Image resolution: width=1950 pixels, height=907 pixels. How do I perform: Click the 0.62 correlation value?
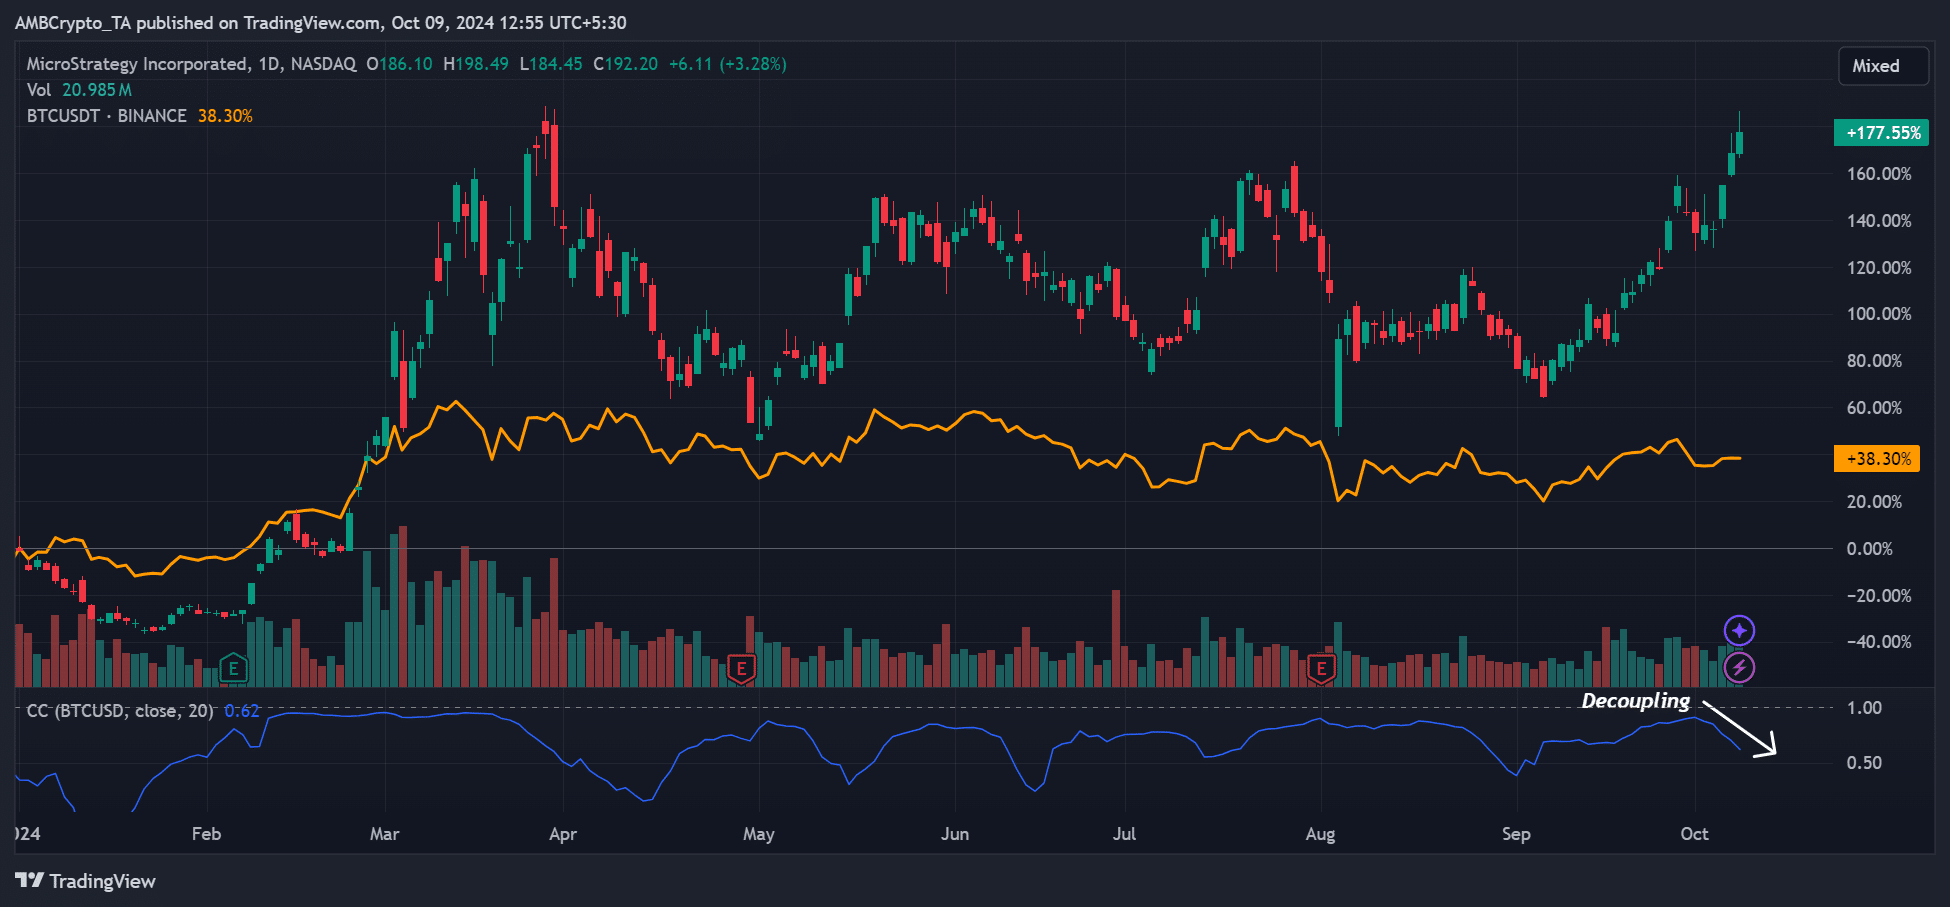point(242,711)
